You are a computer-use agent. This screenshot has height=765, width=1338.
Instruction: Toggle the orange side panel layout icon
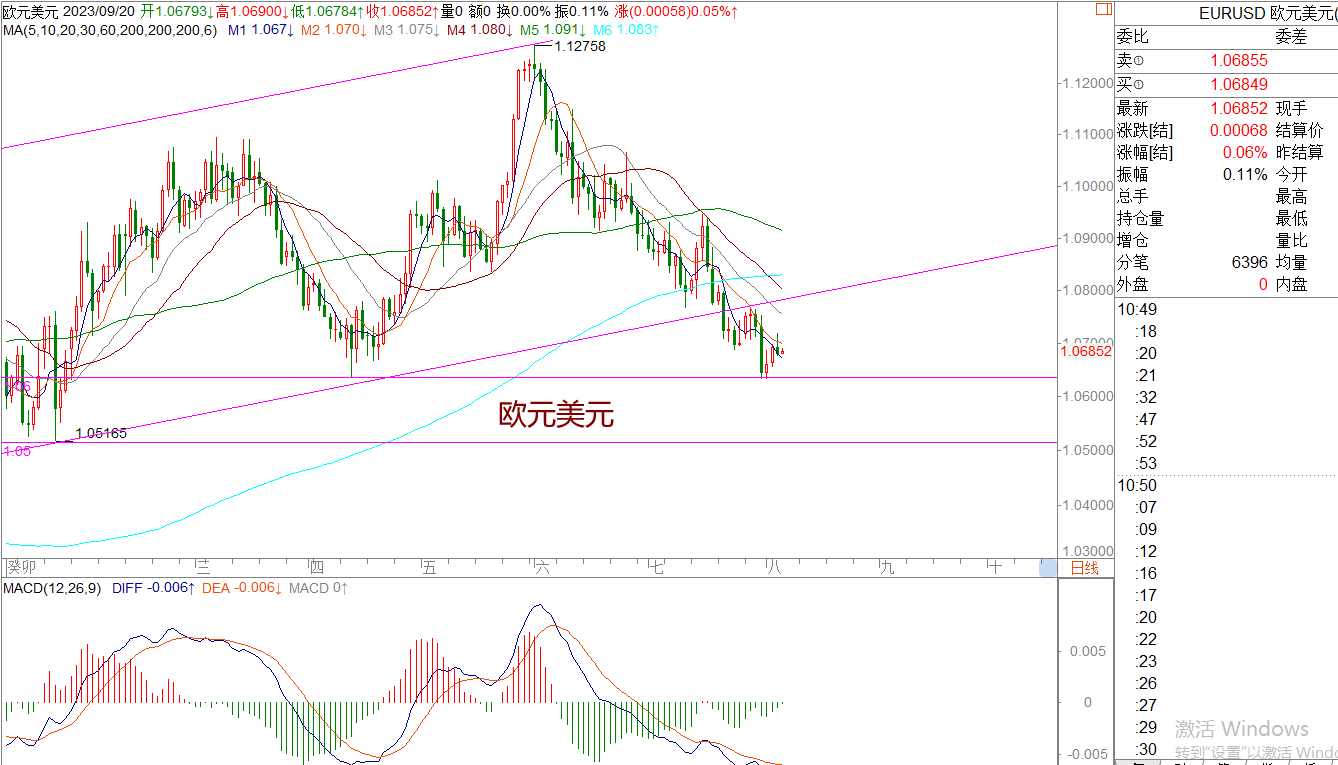tap(1103, 10)
